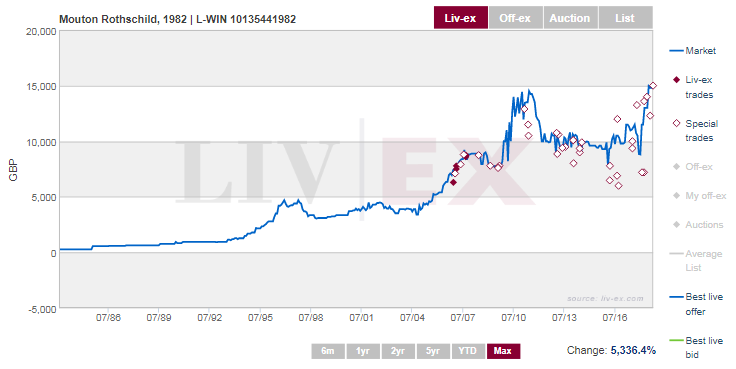Show the Average List series
The image size is (736, 369).
[x=704, y=261]
